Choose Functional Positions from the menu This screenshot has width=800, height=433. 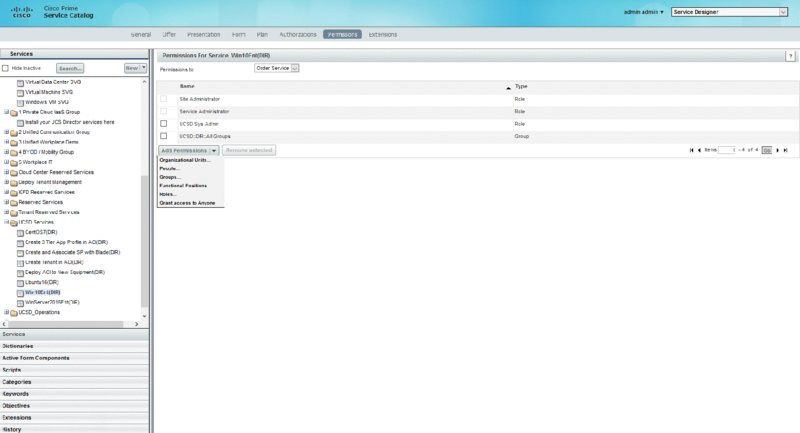pyautogui.click(x=183, y=186)
